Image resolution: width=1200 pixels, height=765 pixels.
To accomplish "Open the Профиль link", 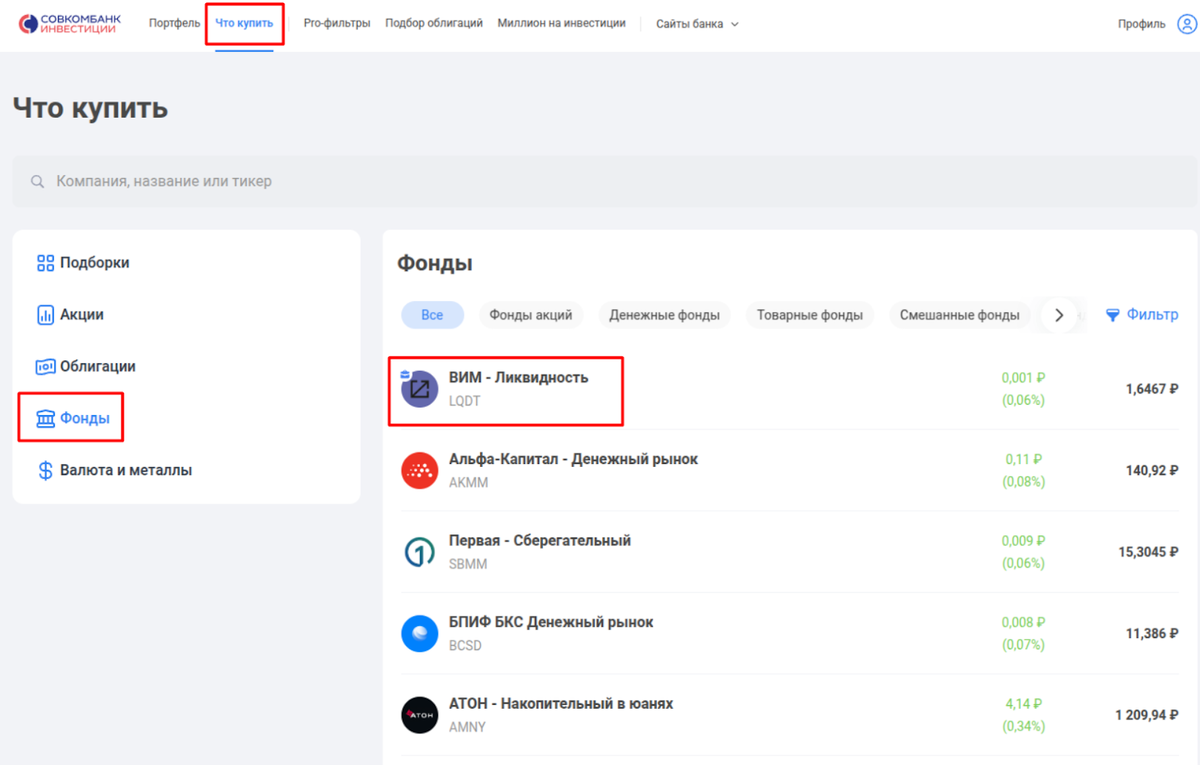I will coord(1142,24).
